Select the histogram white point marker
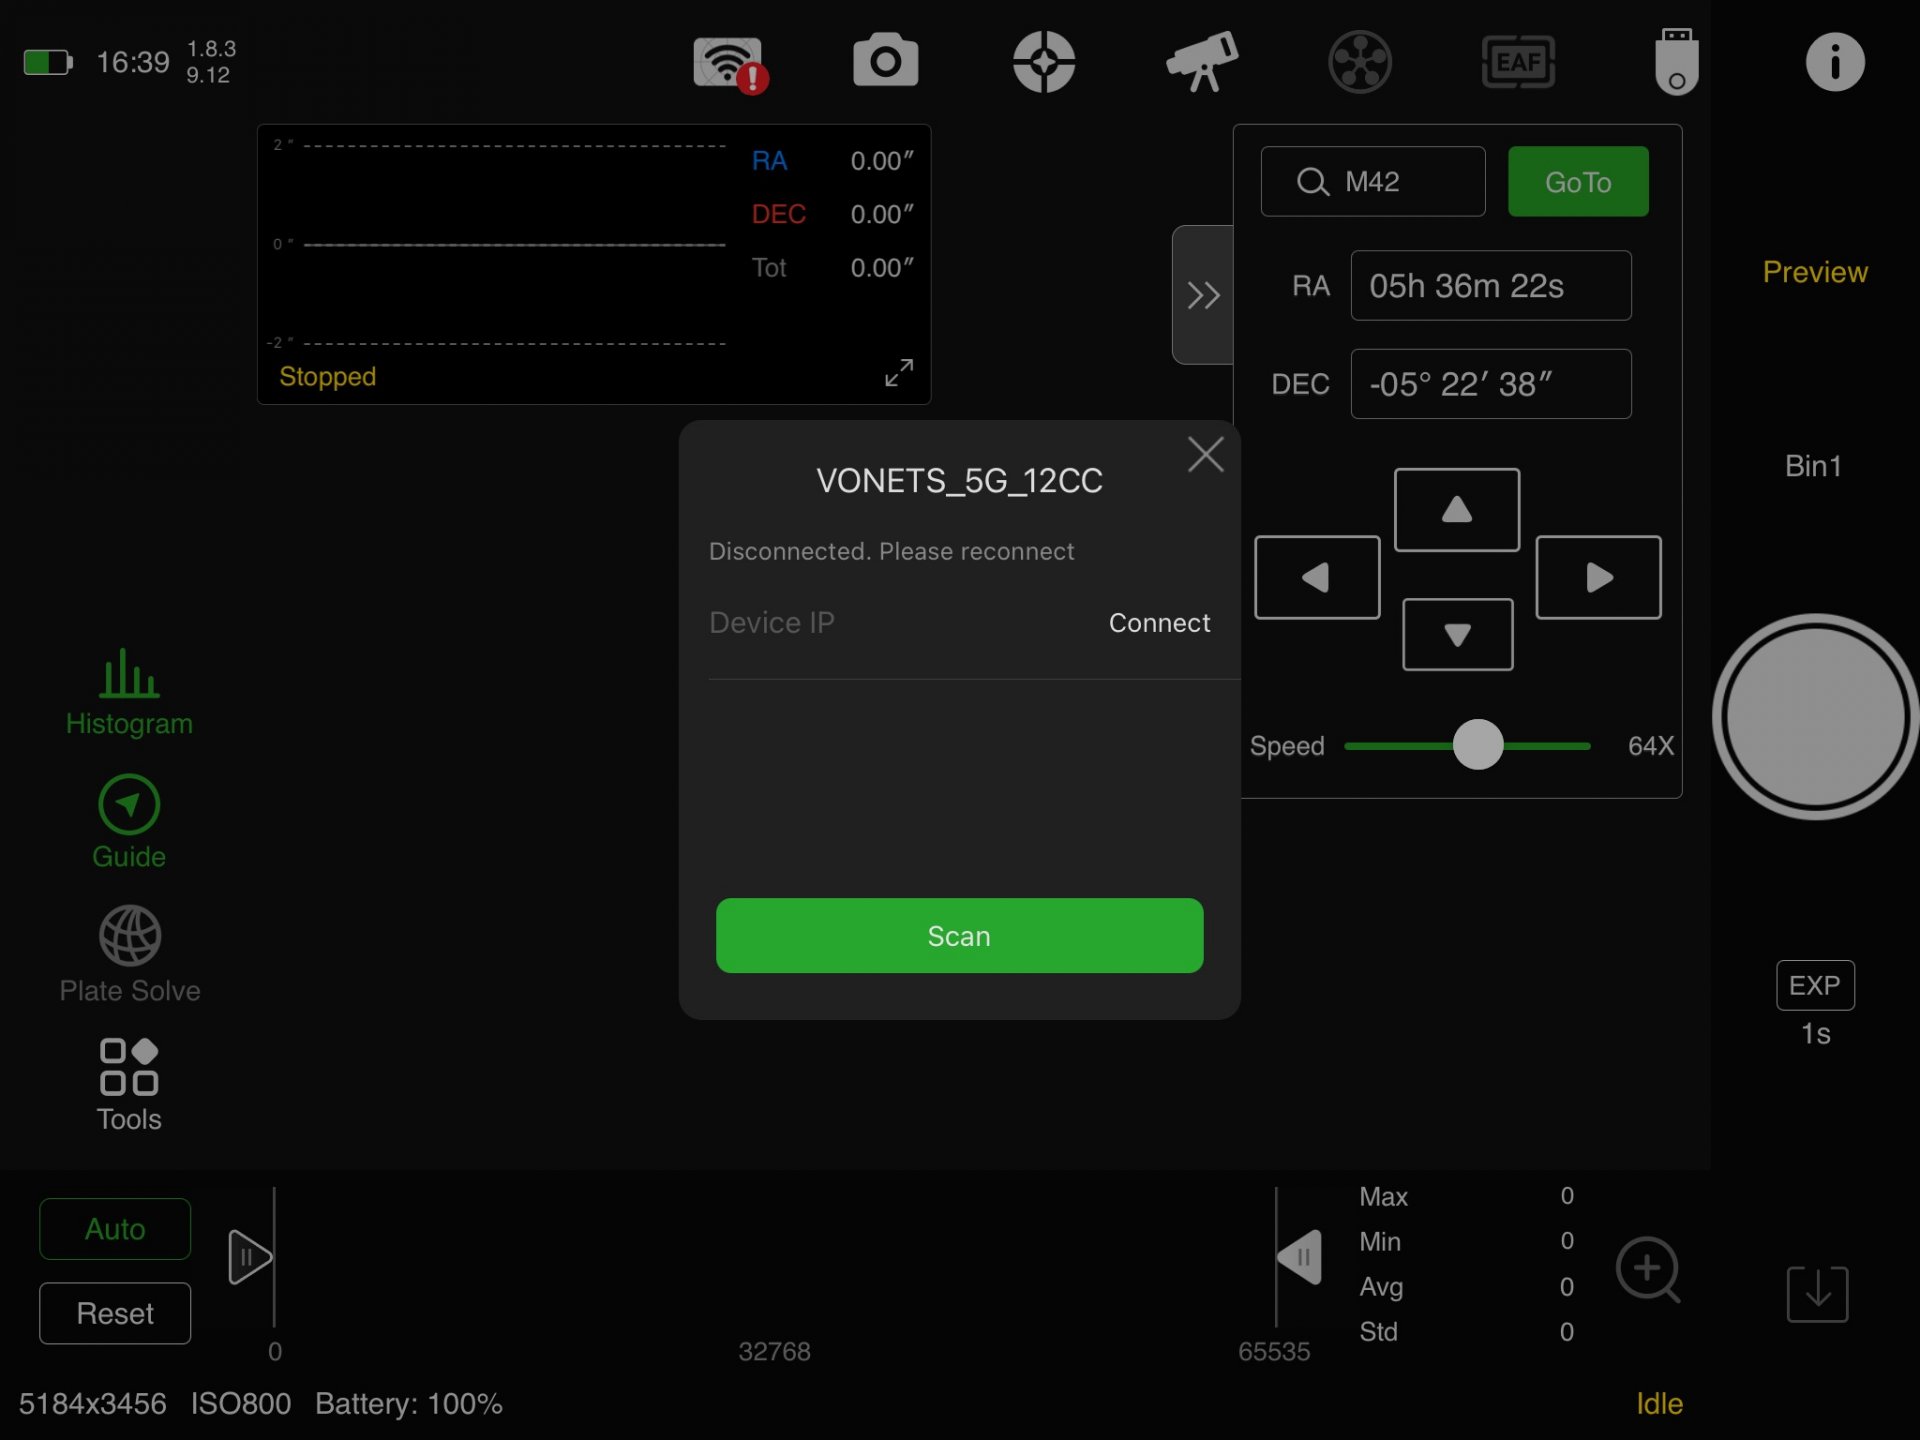 tap(1300, 1257)
